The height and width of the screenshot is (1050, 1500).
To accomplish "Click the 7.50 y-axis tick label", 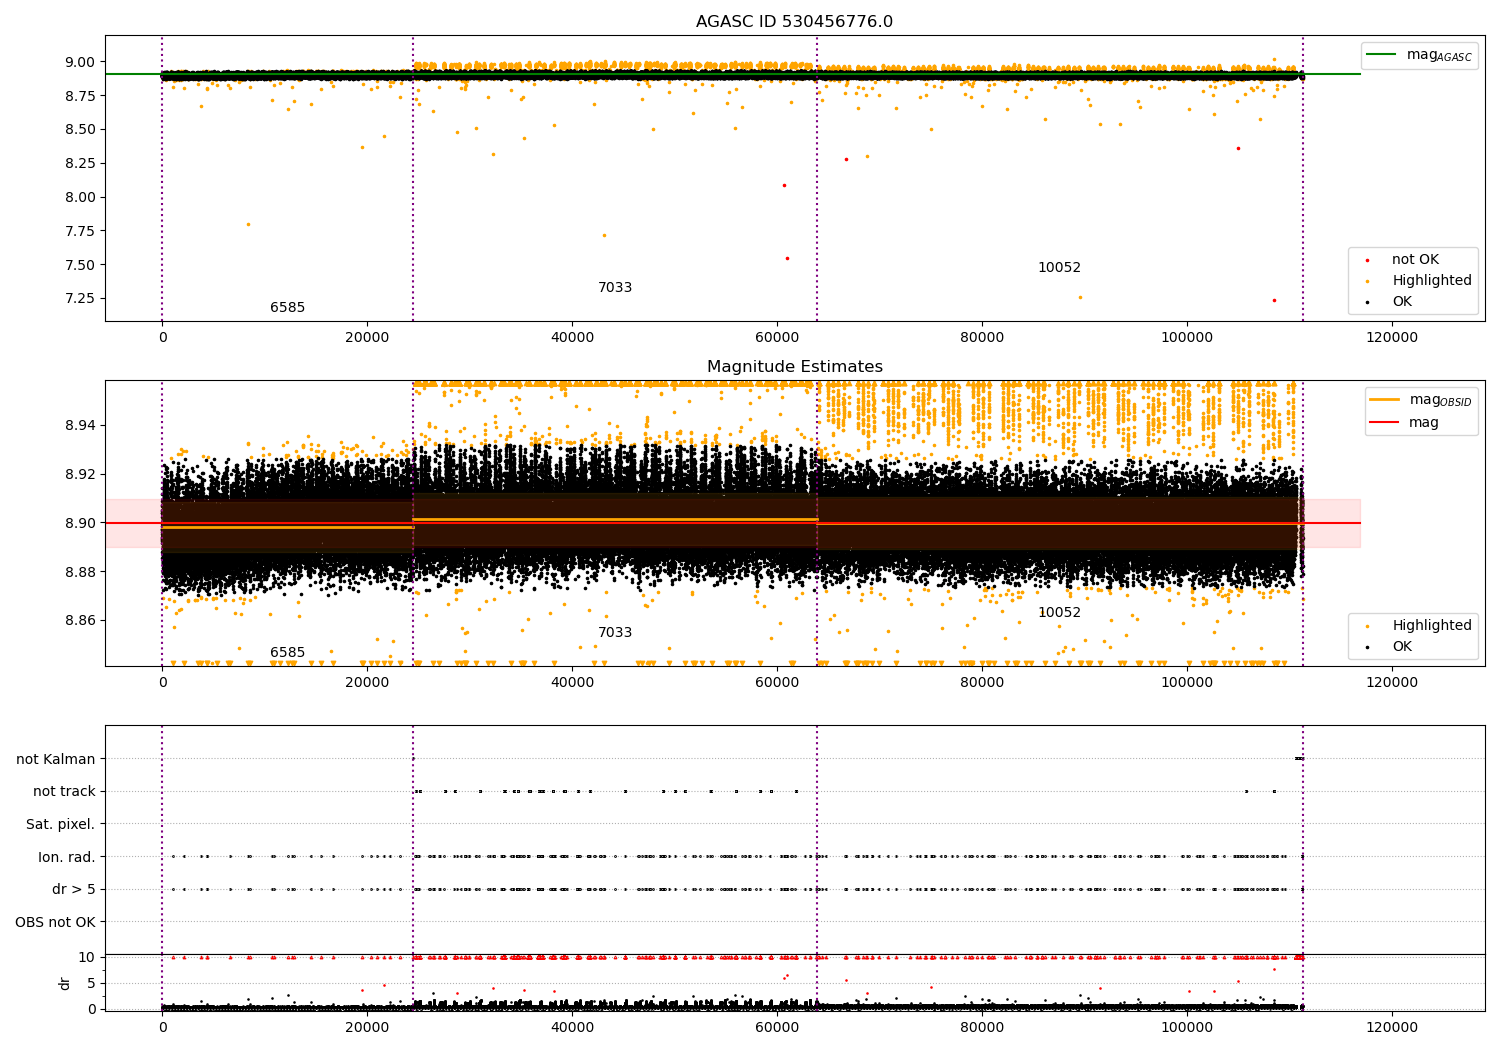I will [80, 266].
